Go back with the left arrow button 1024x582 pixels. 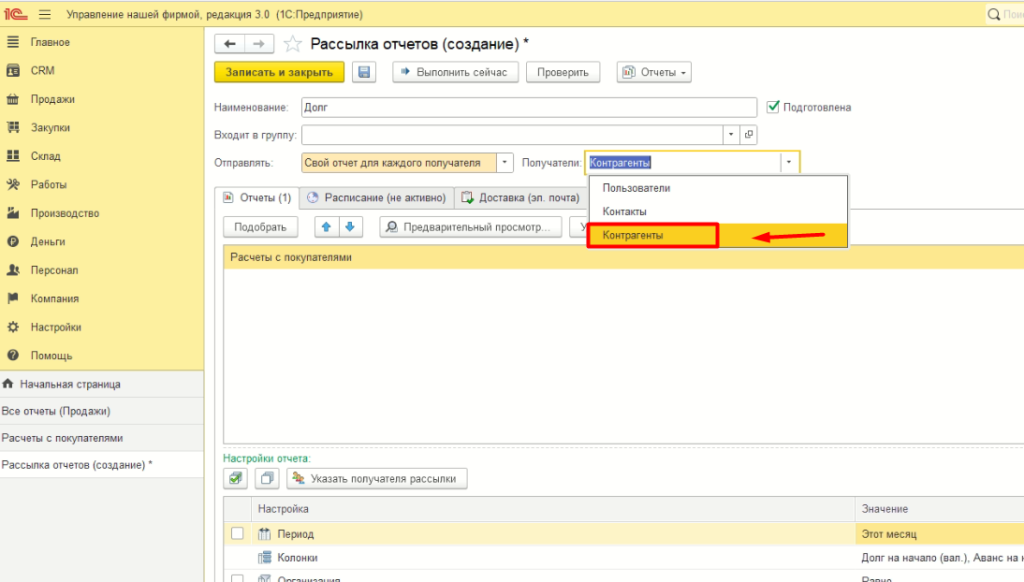(229, 44)
